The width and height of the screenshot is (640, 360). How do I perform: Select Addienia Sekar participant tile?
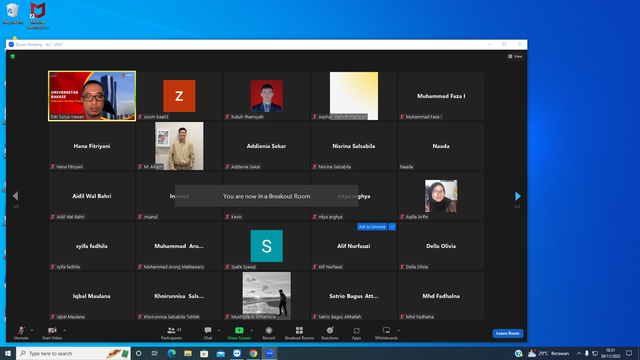[x=267, y=146]
